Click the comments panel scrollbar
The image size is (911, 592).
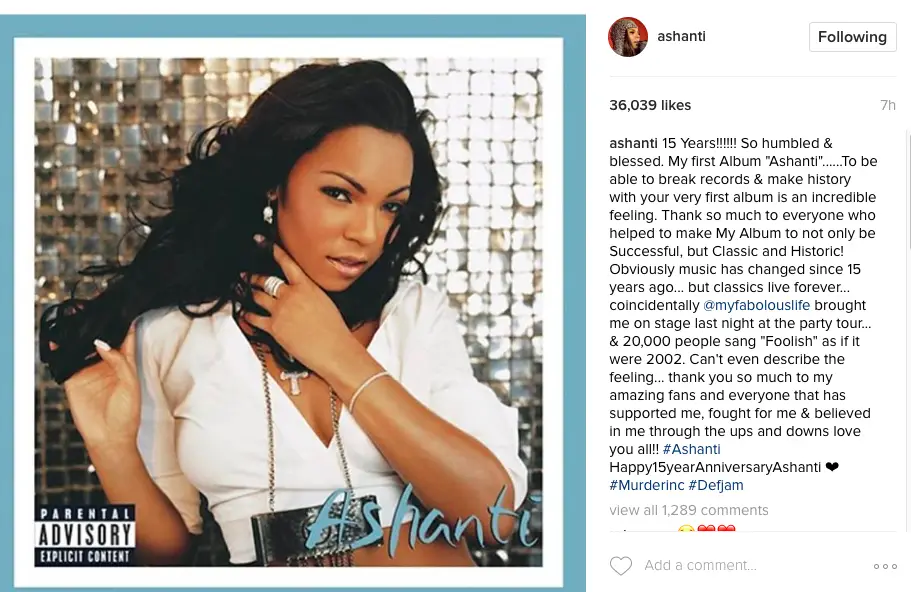908,331
